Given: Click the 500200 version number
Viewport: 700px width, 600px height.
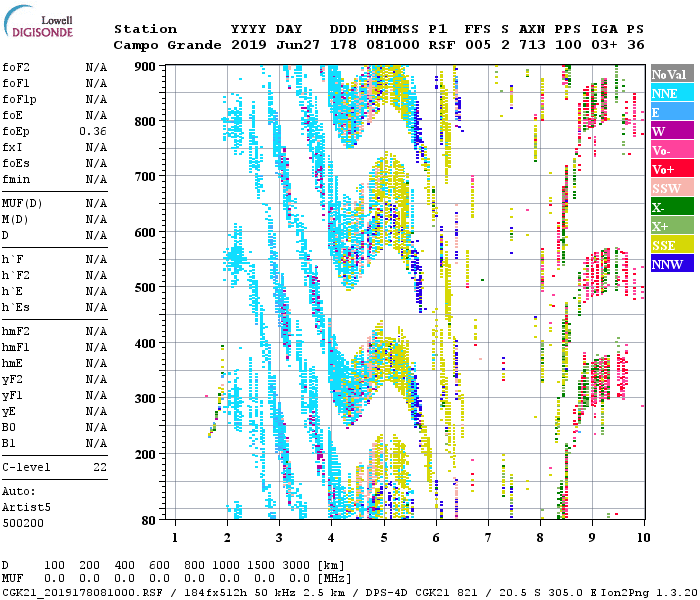Looking at the screenshot, I should click(x=23, y=523).
